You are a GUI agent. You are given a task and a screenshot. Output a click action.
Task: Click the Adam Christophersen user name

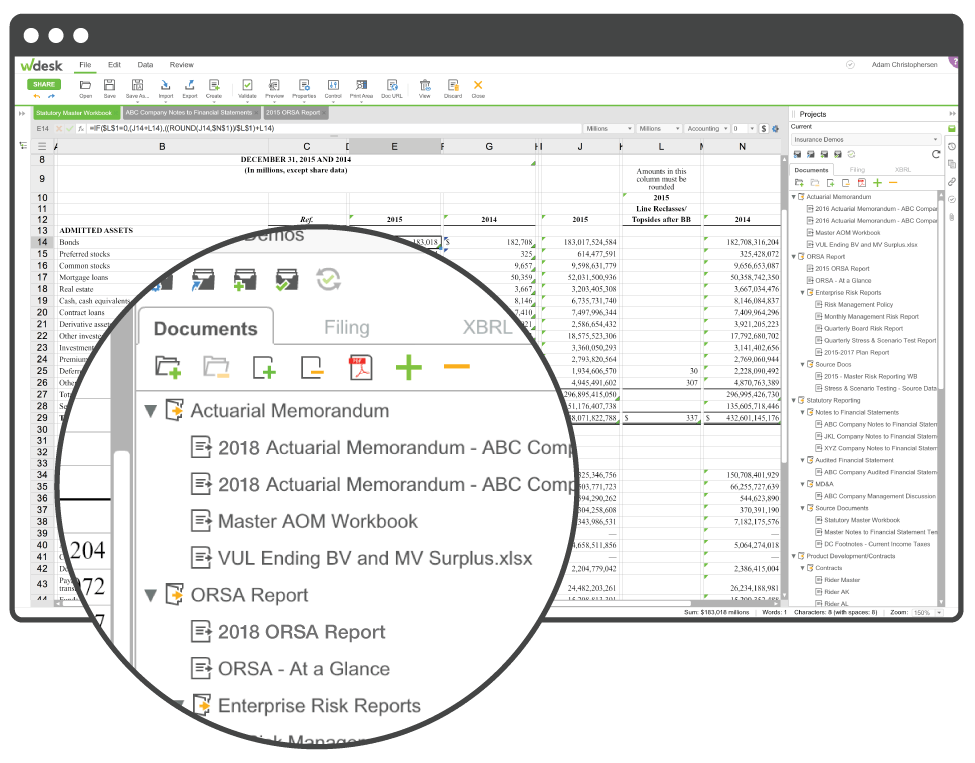pos(904,65)
